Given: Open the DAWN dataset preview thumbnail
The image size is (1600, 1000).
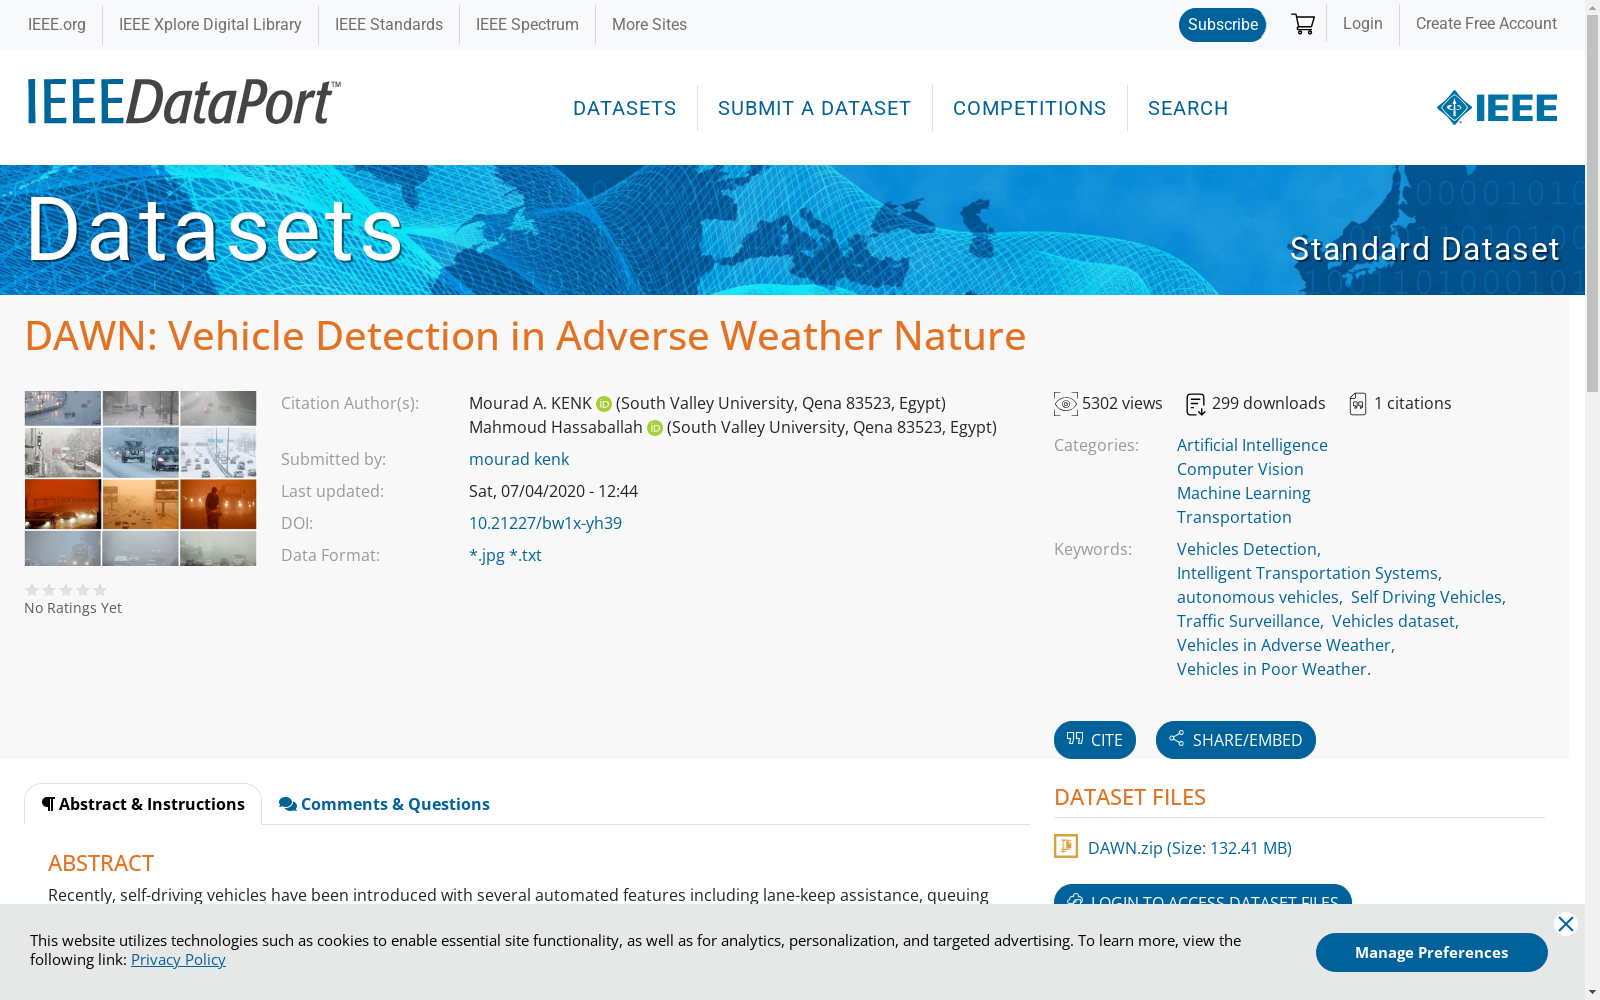Looking at the screenshot, I should click(x=140, y=479).
